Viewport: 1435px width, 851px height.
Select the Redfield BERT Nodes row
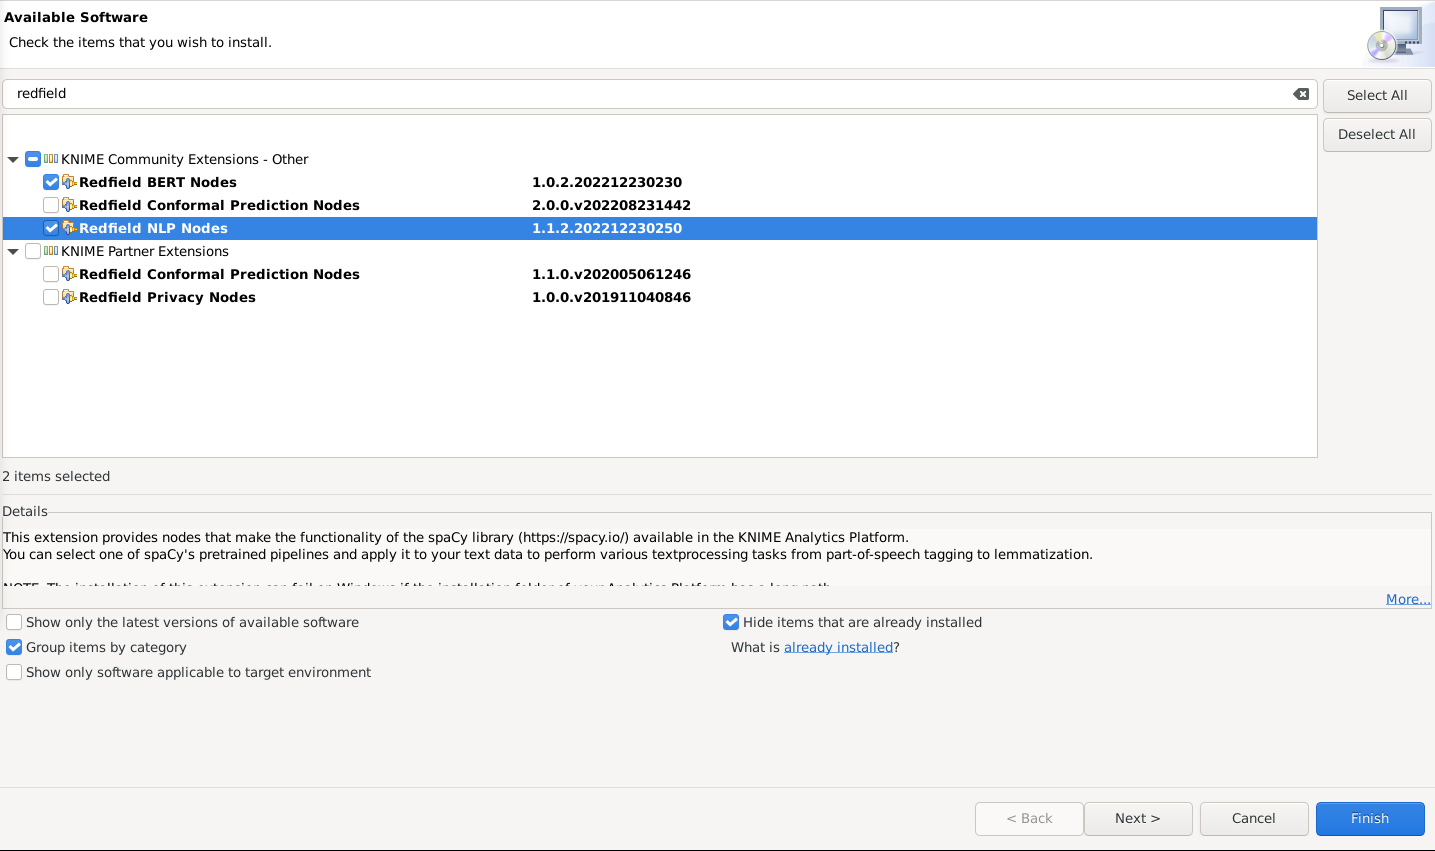coord(660,182)
